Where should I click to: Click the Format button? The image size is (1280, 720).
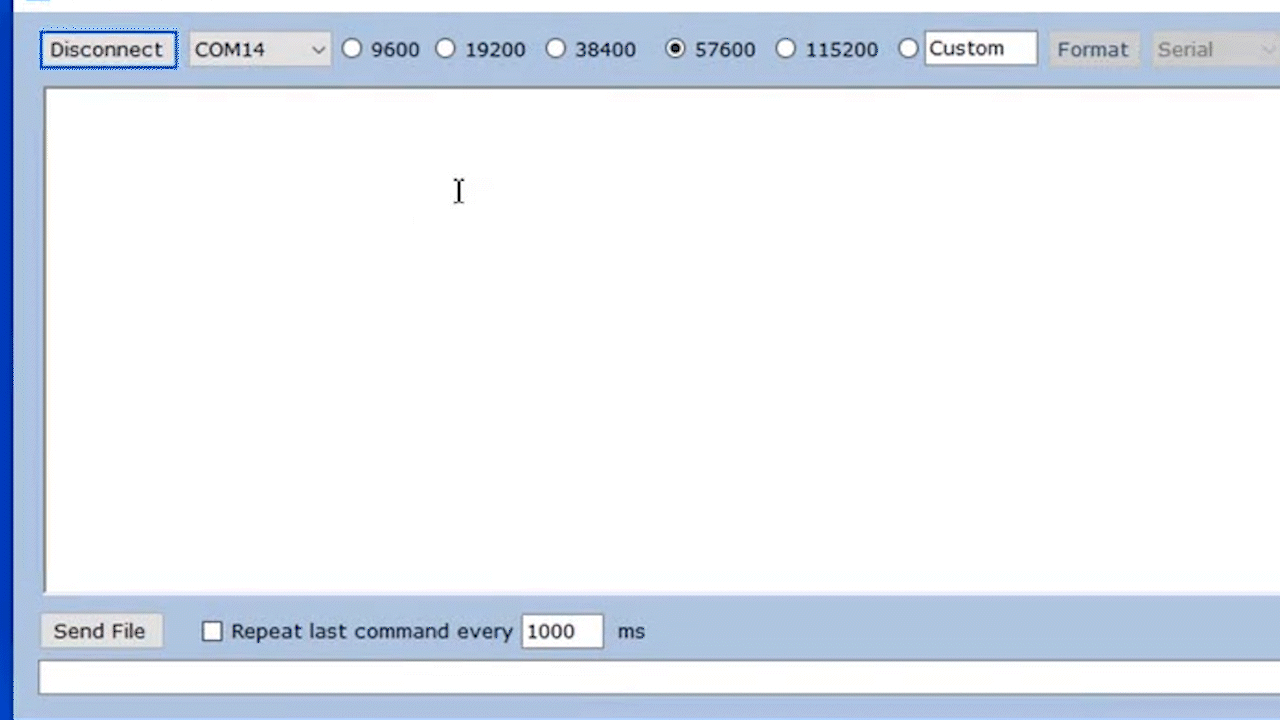coord(1093,49)
